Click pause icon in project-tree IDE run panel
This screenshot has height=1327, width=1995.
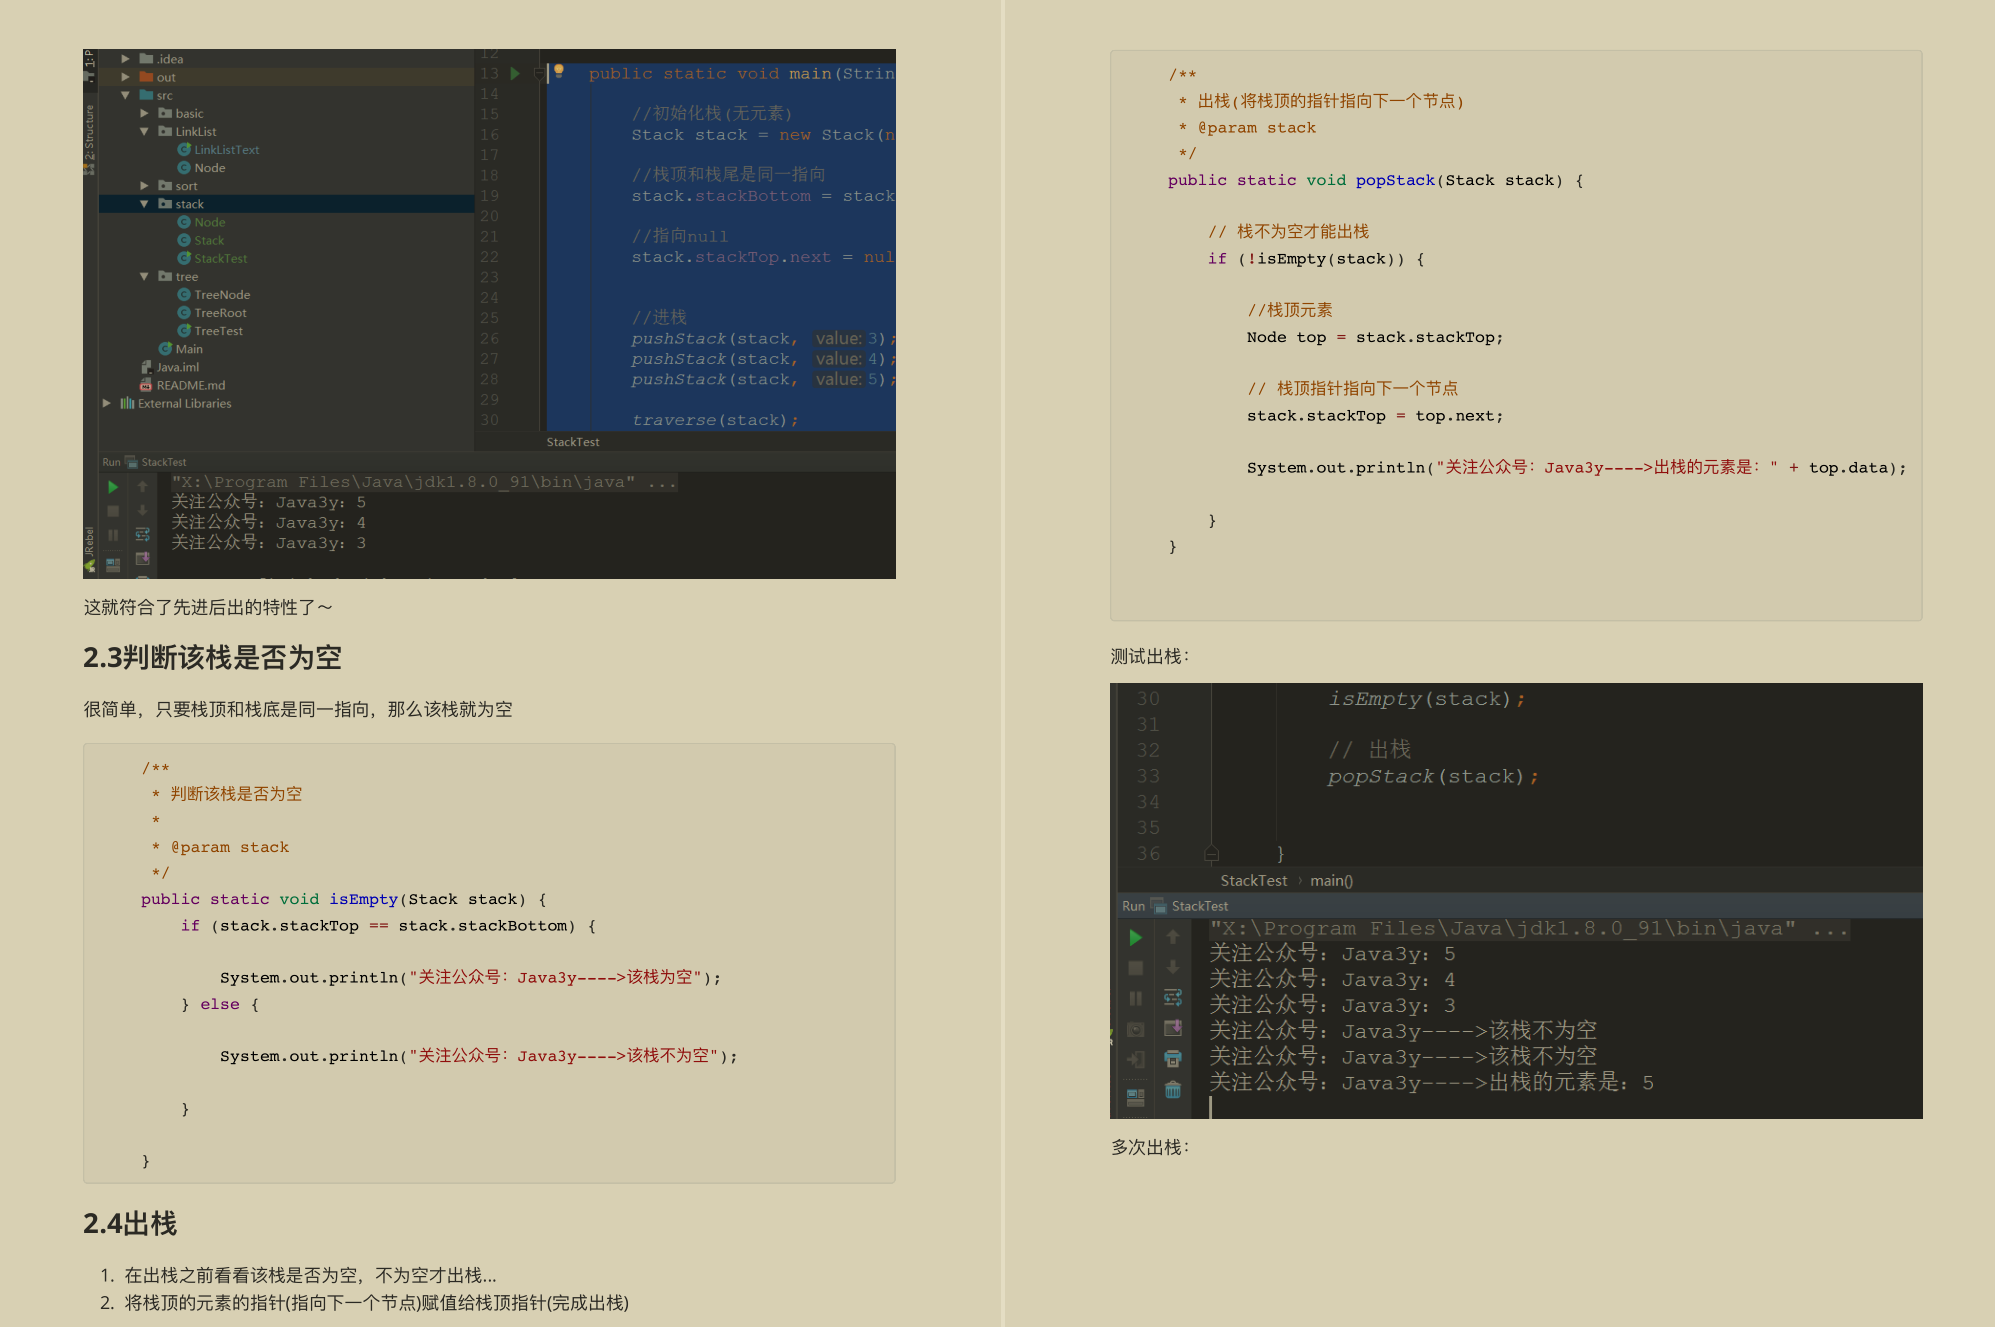113,535
